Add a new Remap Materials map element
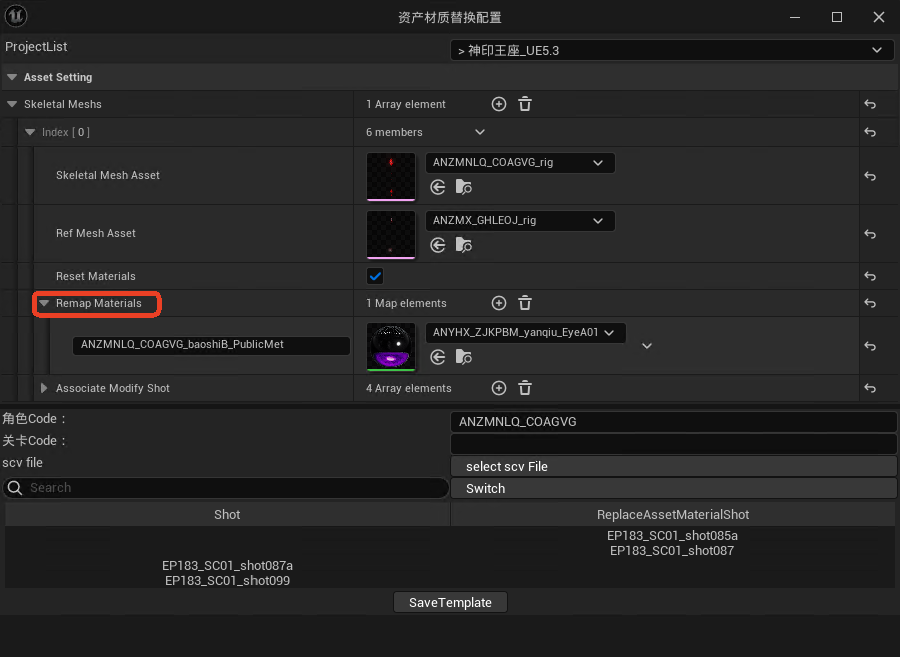 [x=499, y=303]
